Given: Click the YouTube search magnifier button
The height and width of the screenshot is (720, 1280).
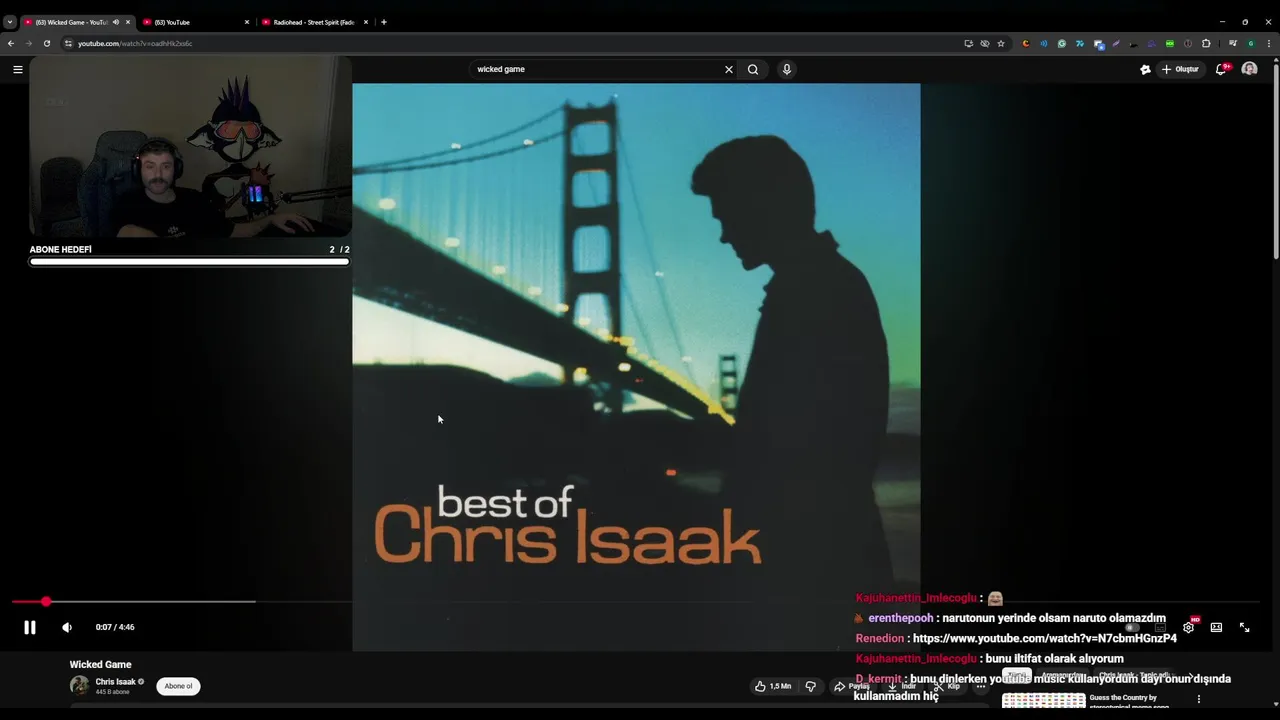Looking at the screenshot, I should click(753, 69).
